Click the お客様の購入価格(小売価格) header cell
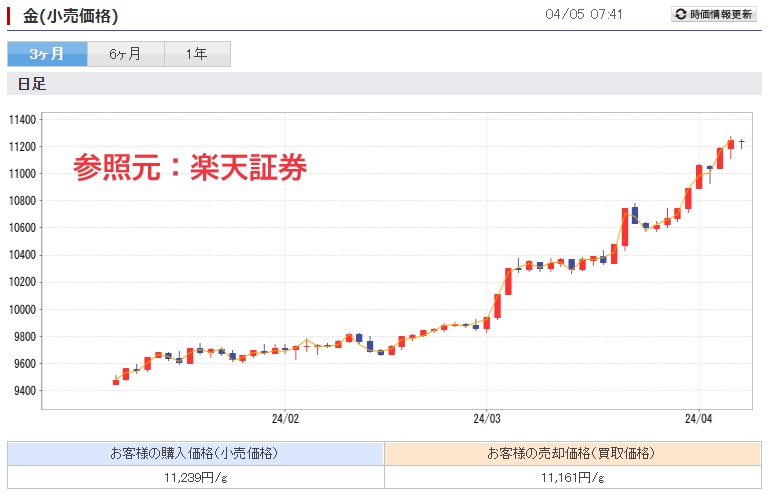The width and height of the screenshot is (775, 504). click(196, 454)
